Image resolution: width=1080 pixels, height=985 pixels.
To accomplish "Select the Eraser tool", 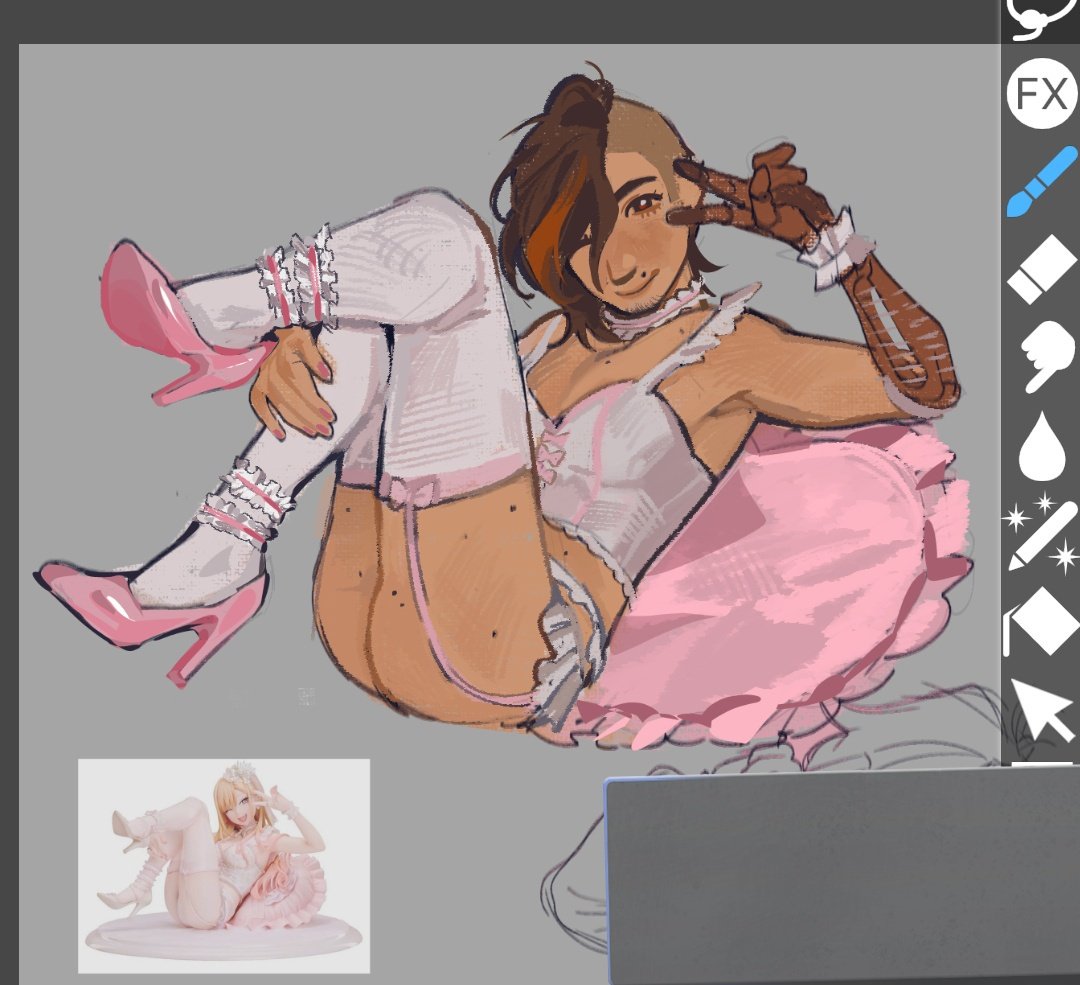I will (x=1041, y=269).
